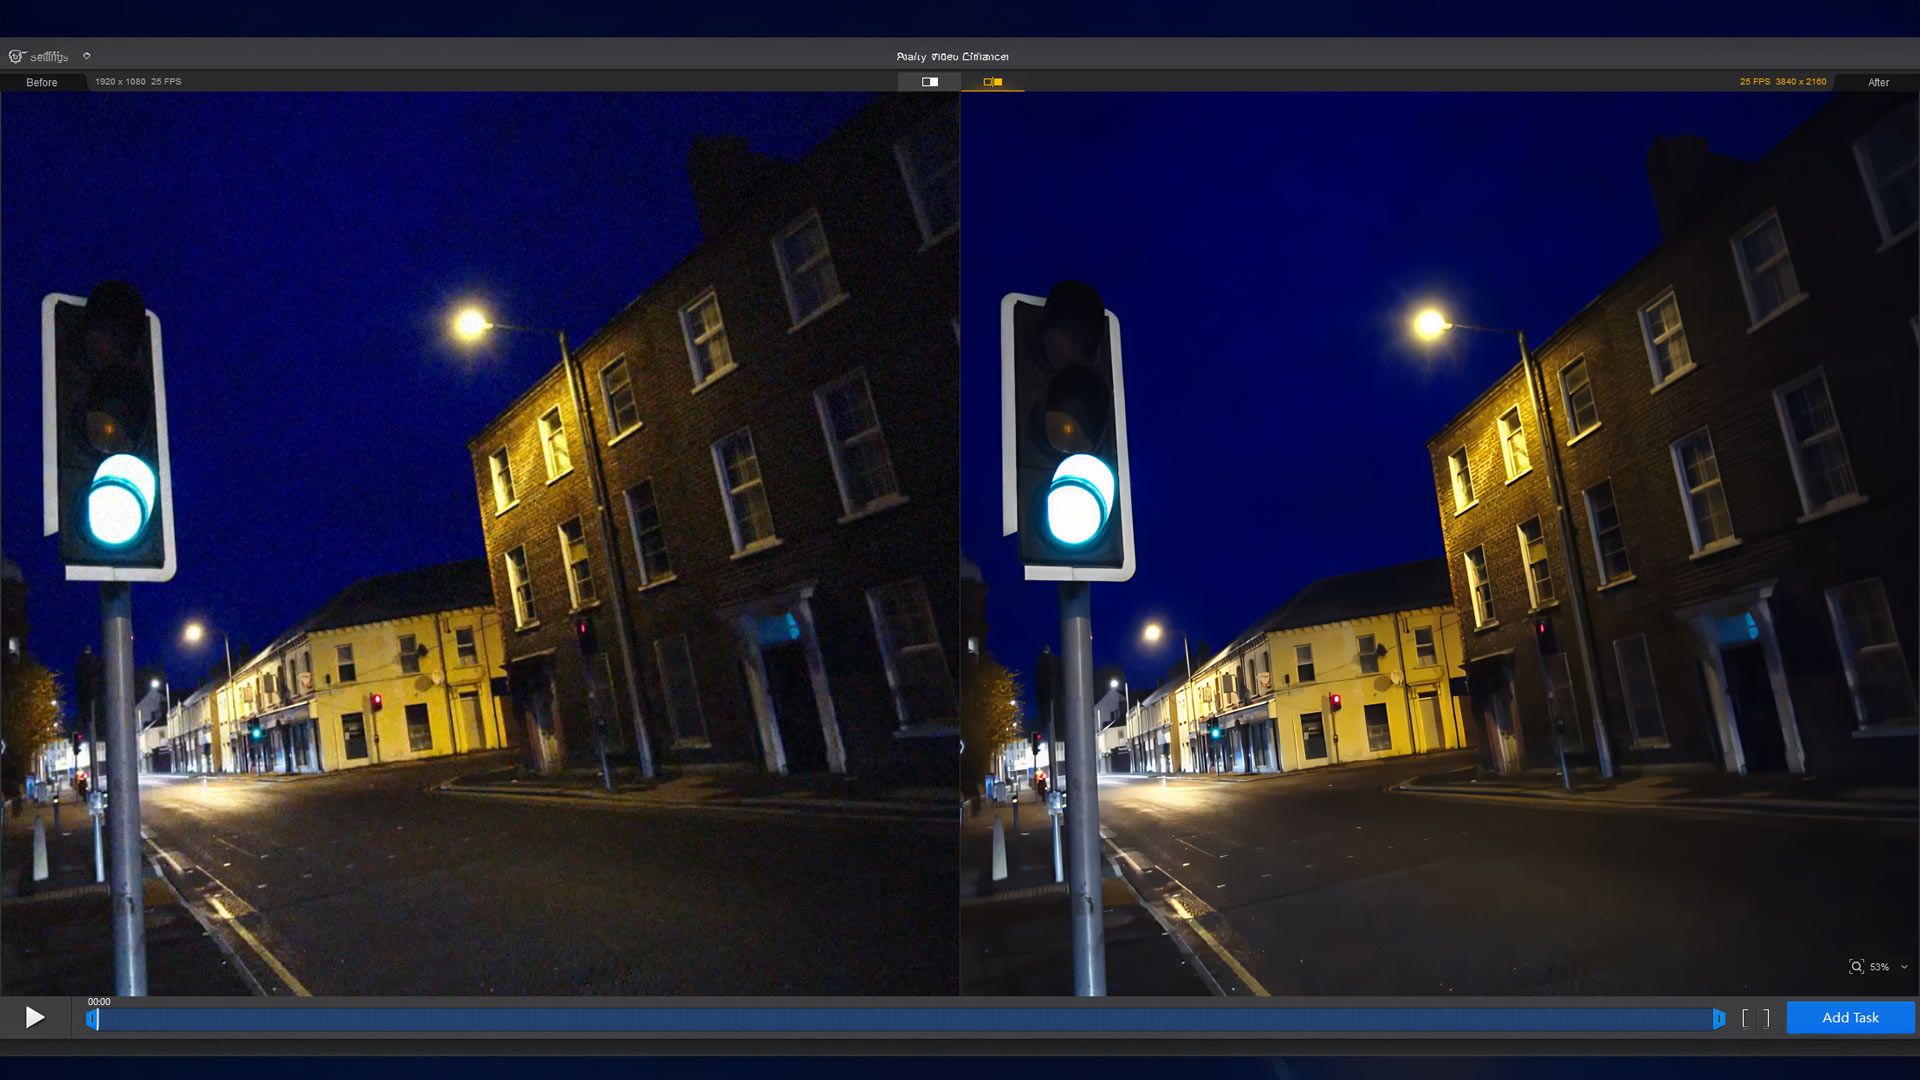Click the zoom magnifier icon
Screen dimensions: 1920x1080
1856,966
